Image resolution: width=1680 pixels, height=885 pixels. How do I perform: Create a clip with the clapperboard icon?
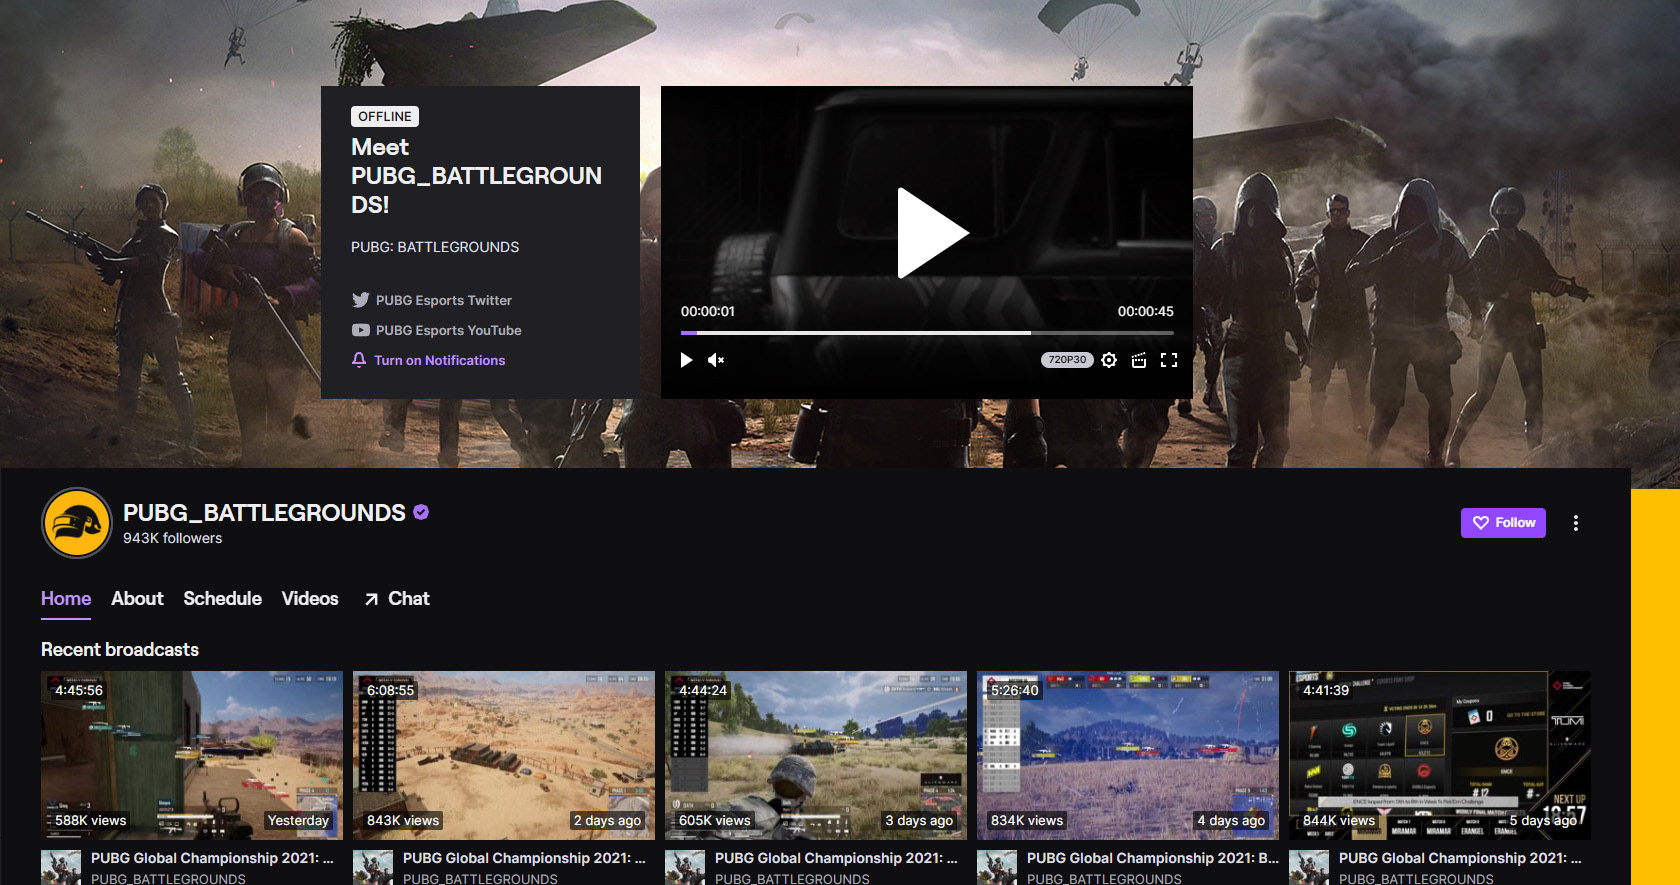click(1138, 360)
